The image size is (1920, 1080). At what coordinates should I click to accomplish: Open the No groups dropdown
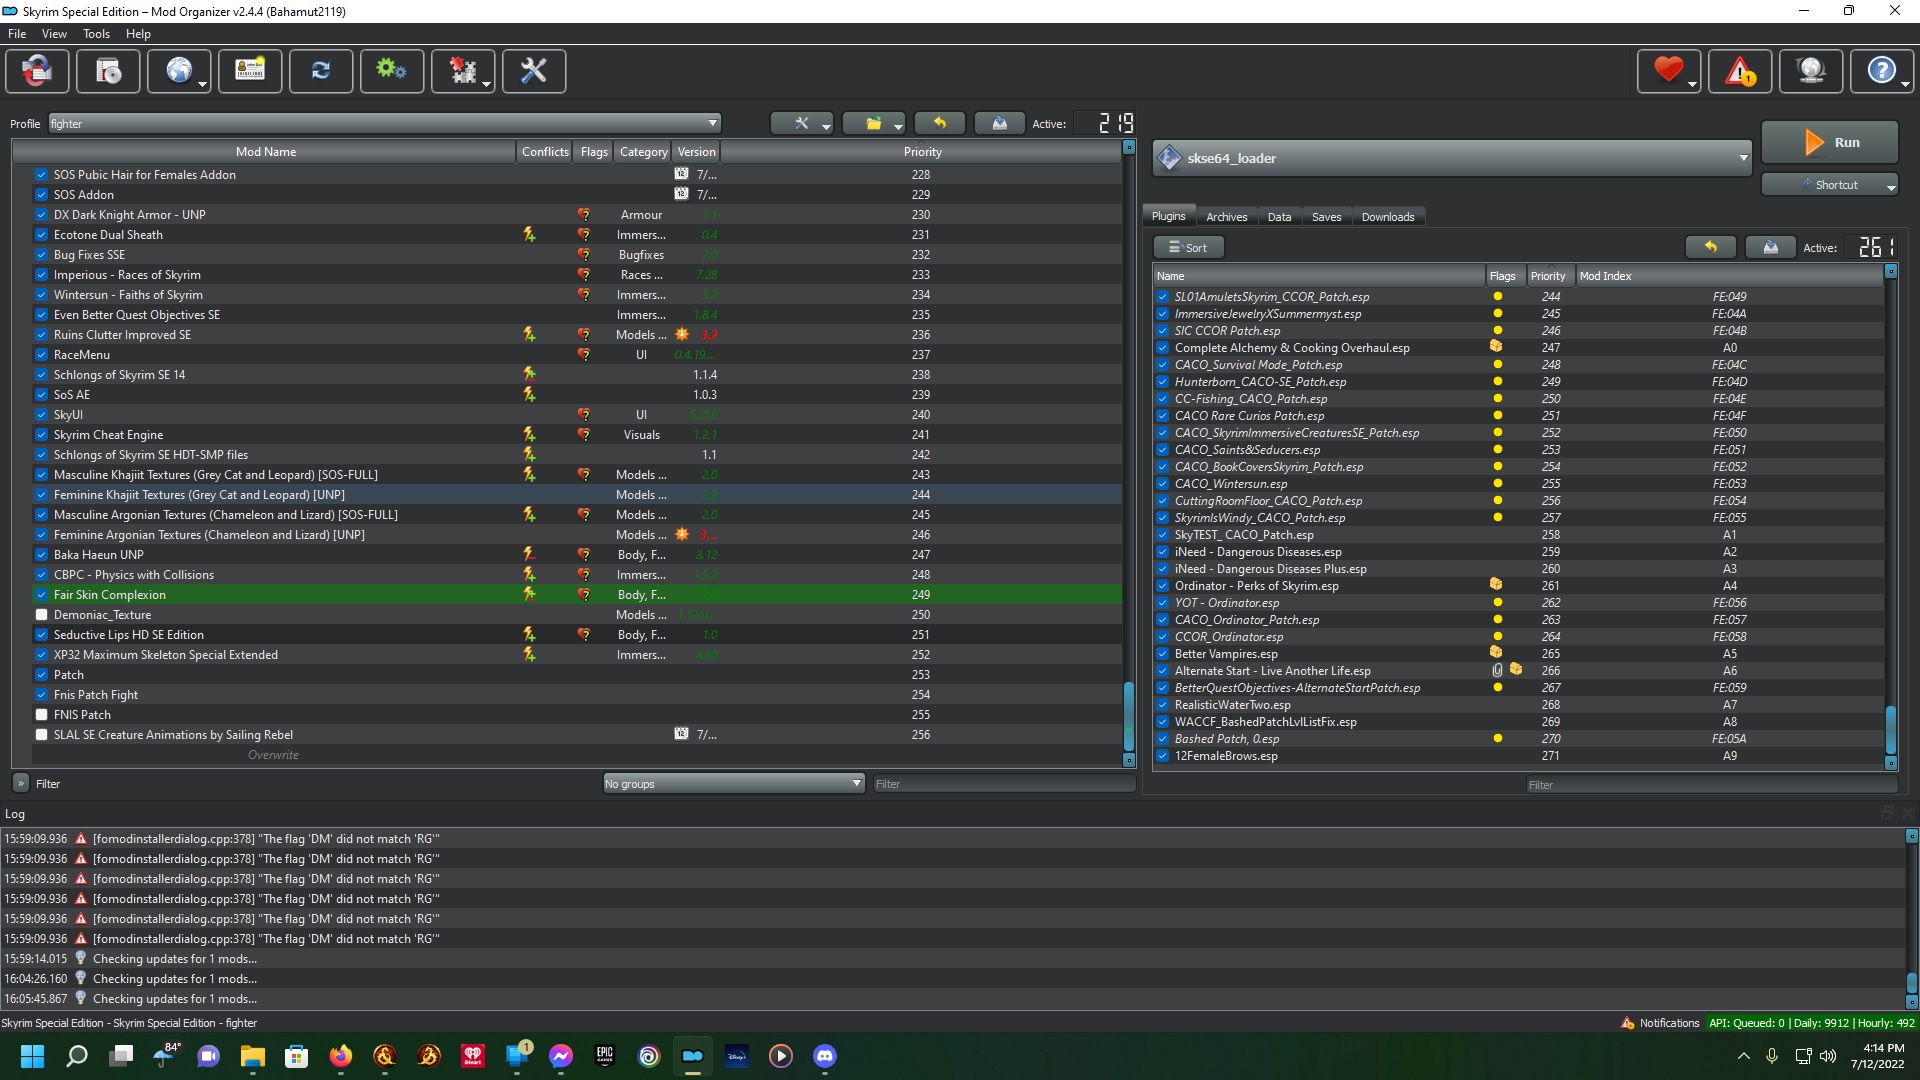point(734,784)
